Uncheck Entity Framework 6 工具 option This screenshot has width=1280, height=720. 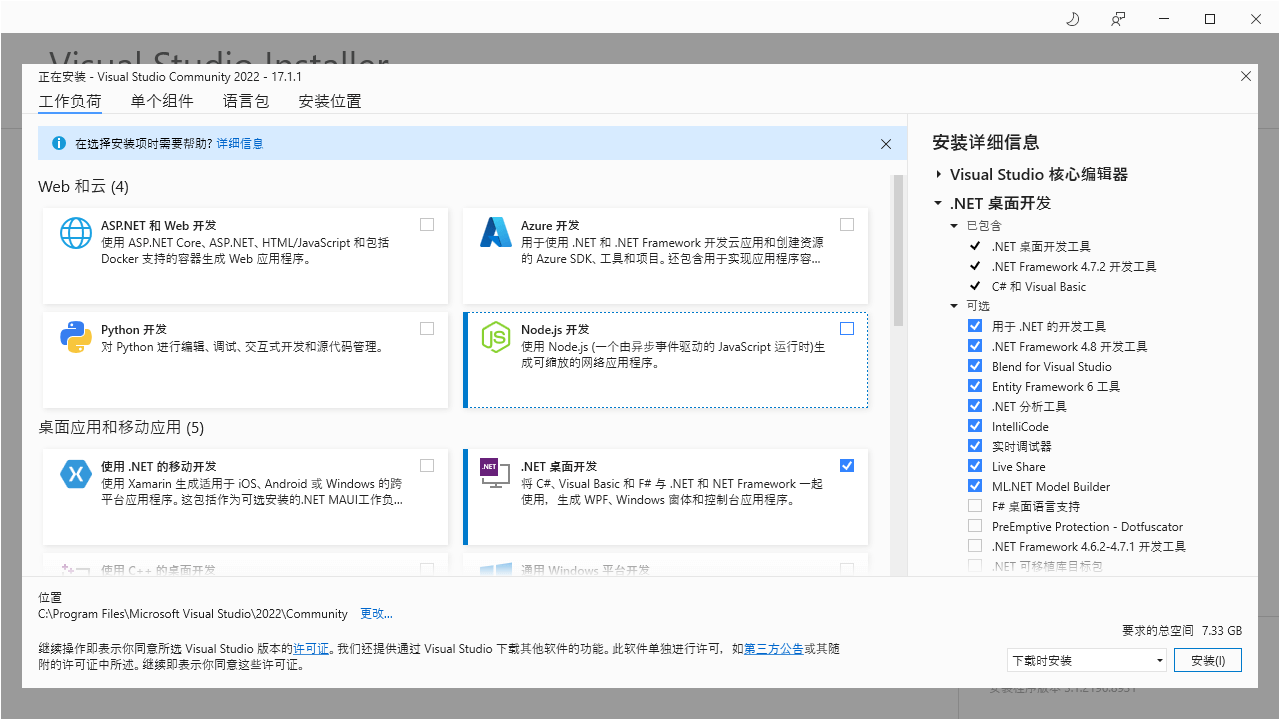pos(975,386)
